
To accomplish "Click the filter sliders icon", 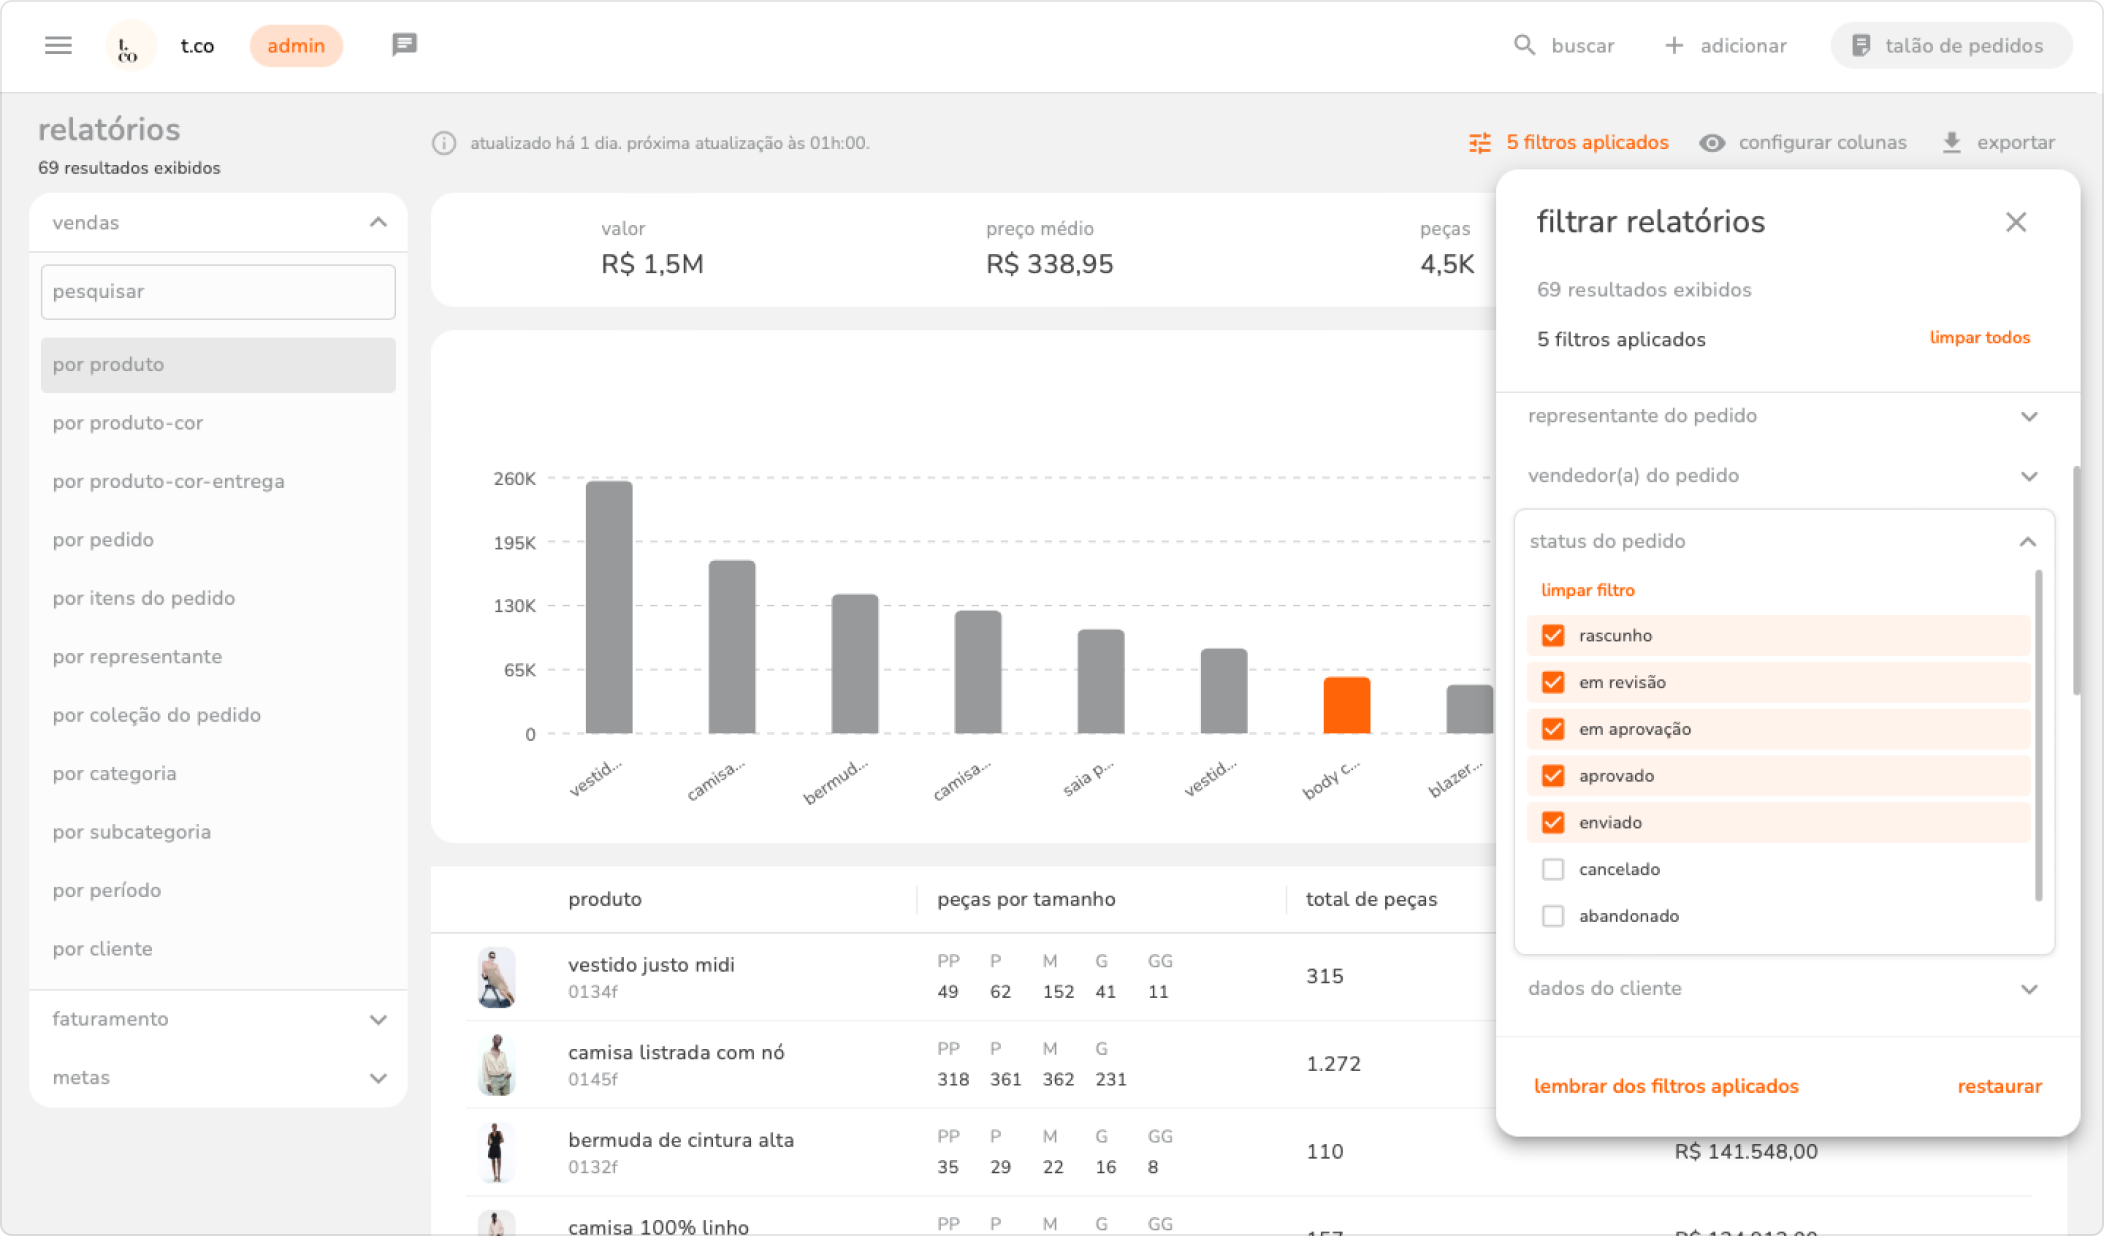I will 1479,143.
